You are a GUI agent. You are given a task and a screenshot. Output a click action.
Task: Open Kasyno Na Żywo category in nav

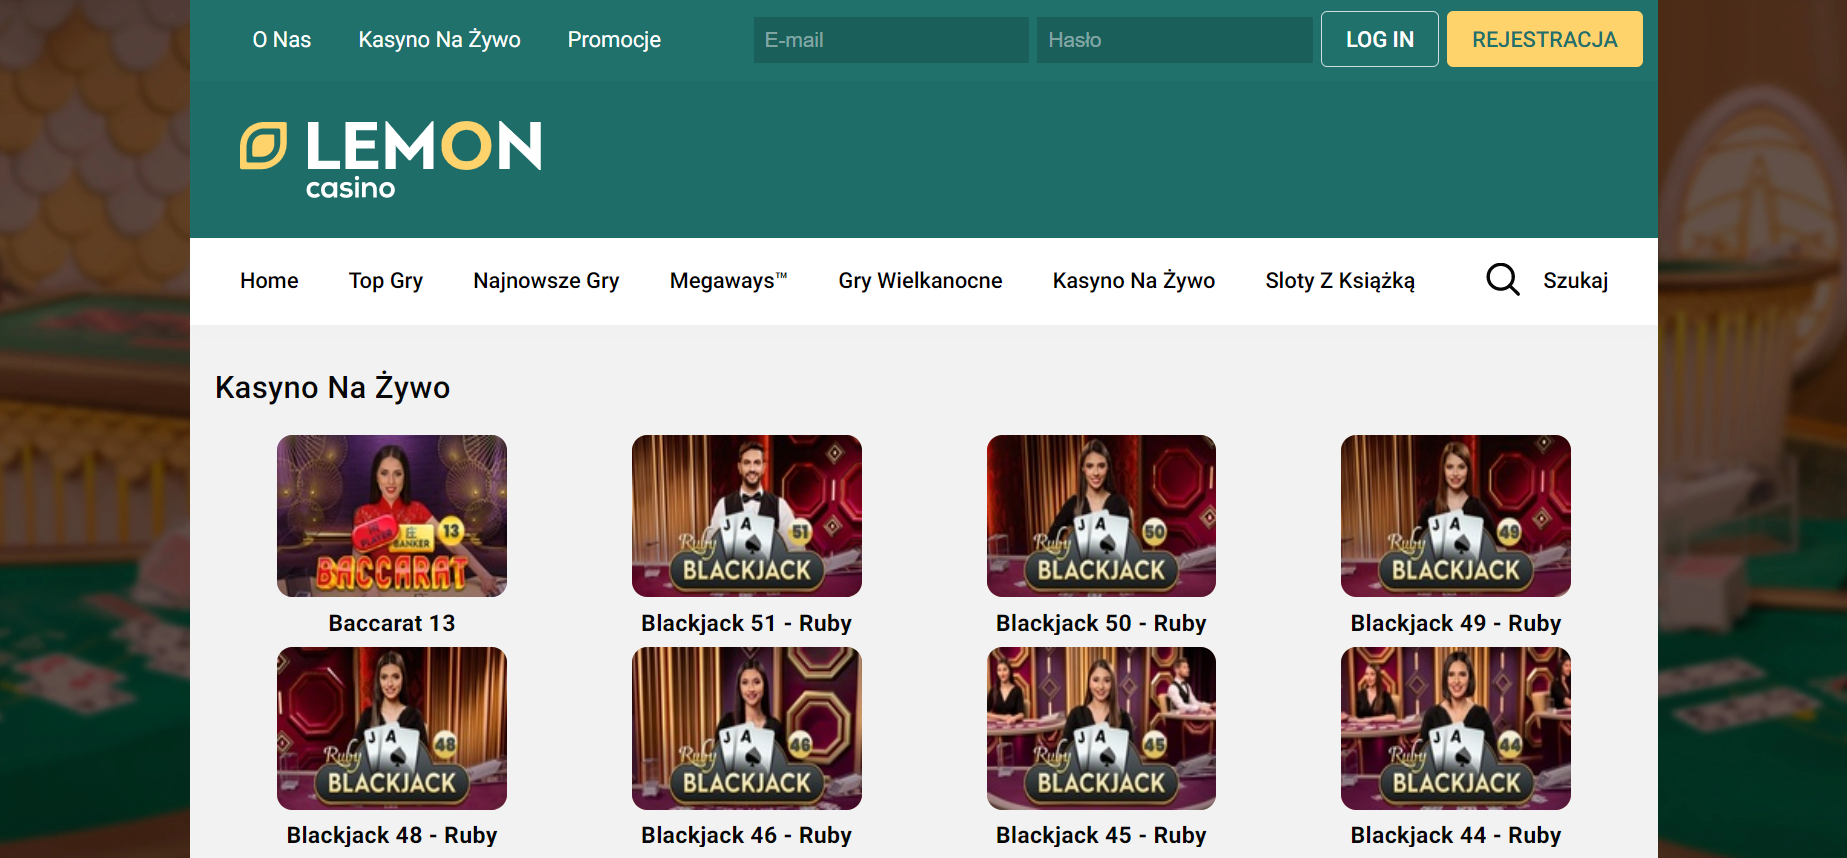click(1134, 281)
